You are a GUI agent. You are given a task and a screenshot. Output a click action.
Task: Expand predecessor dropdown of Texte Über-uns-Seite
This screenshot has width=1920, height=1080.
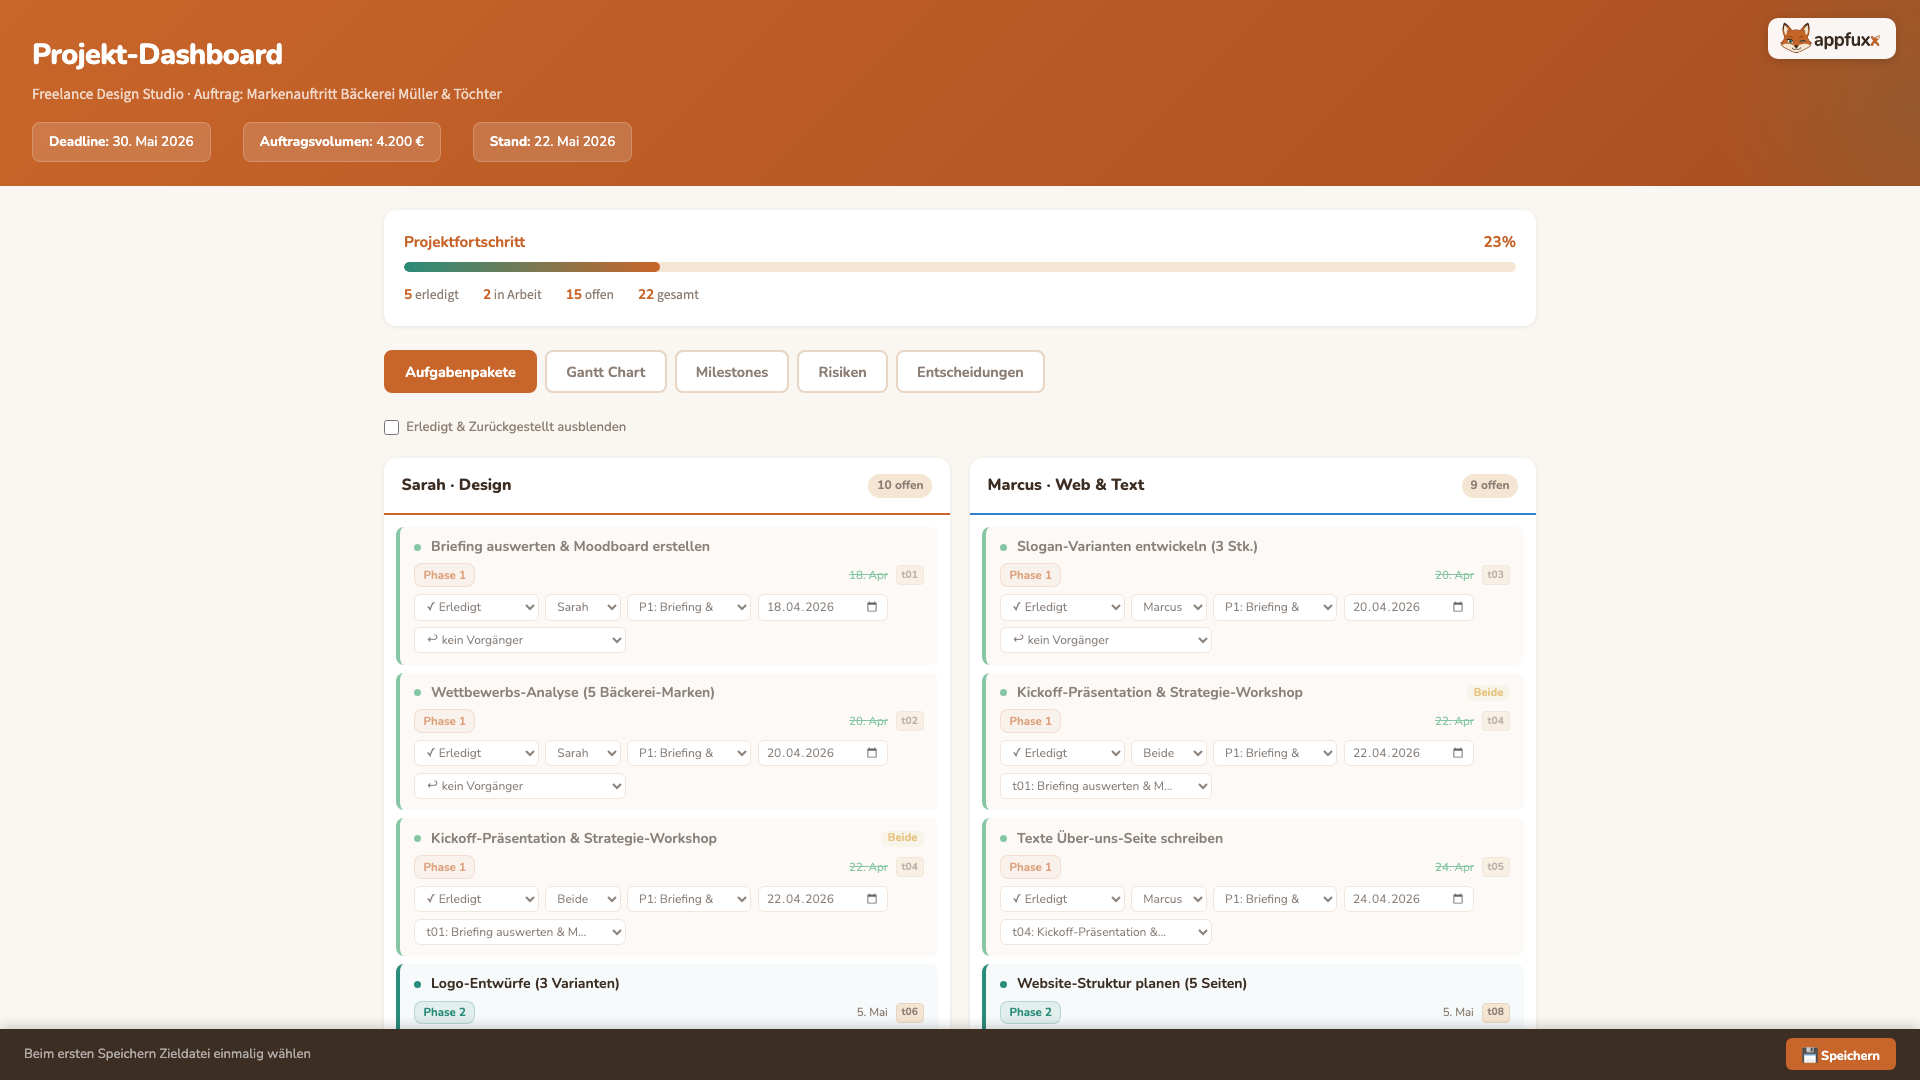click(1105, 932)
